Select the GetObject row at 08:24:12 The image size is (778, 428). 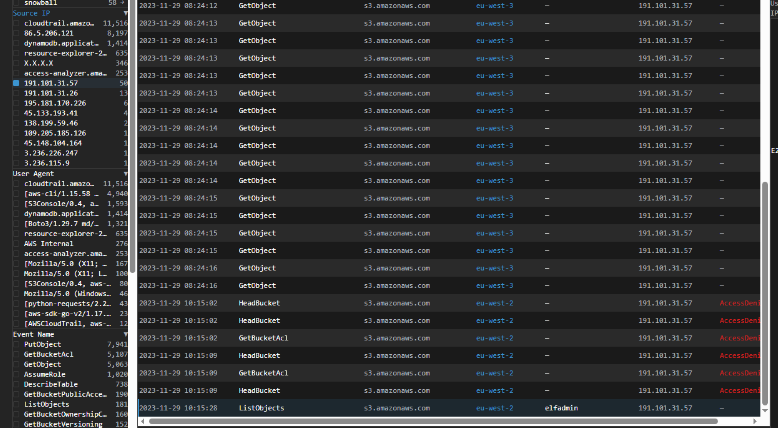click(449, 6)
